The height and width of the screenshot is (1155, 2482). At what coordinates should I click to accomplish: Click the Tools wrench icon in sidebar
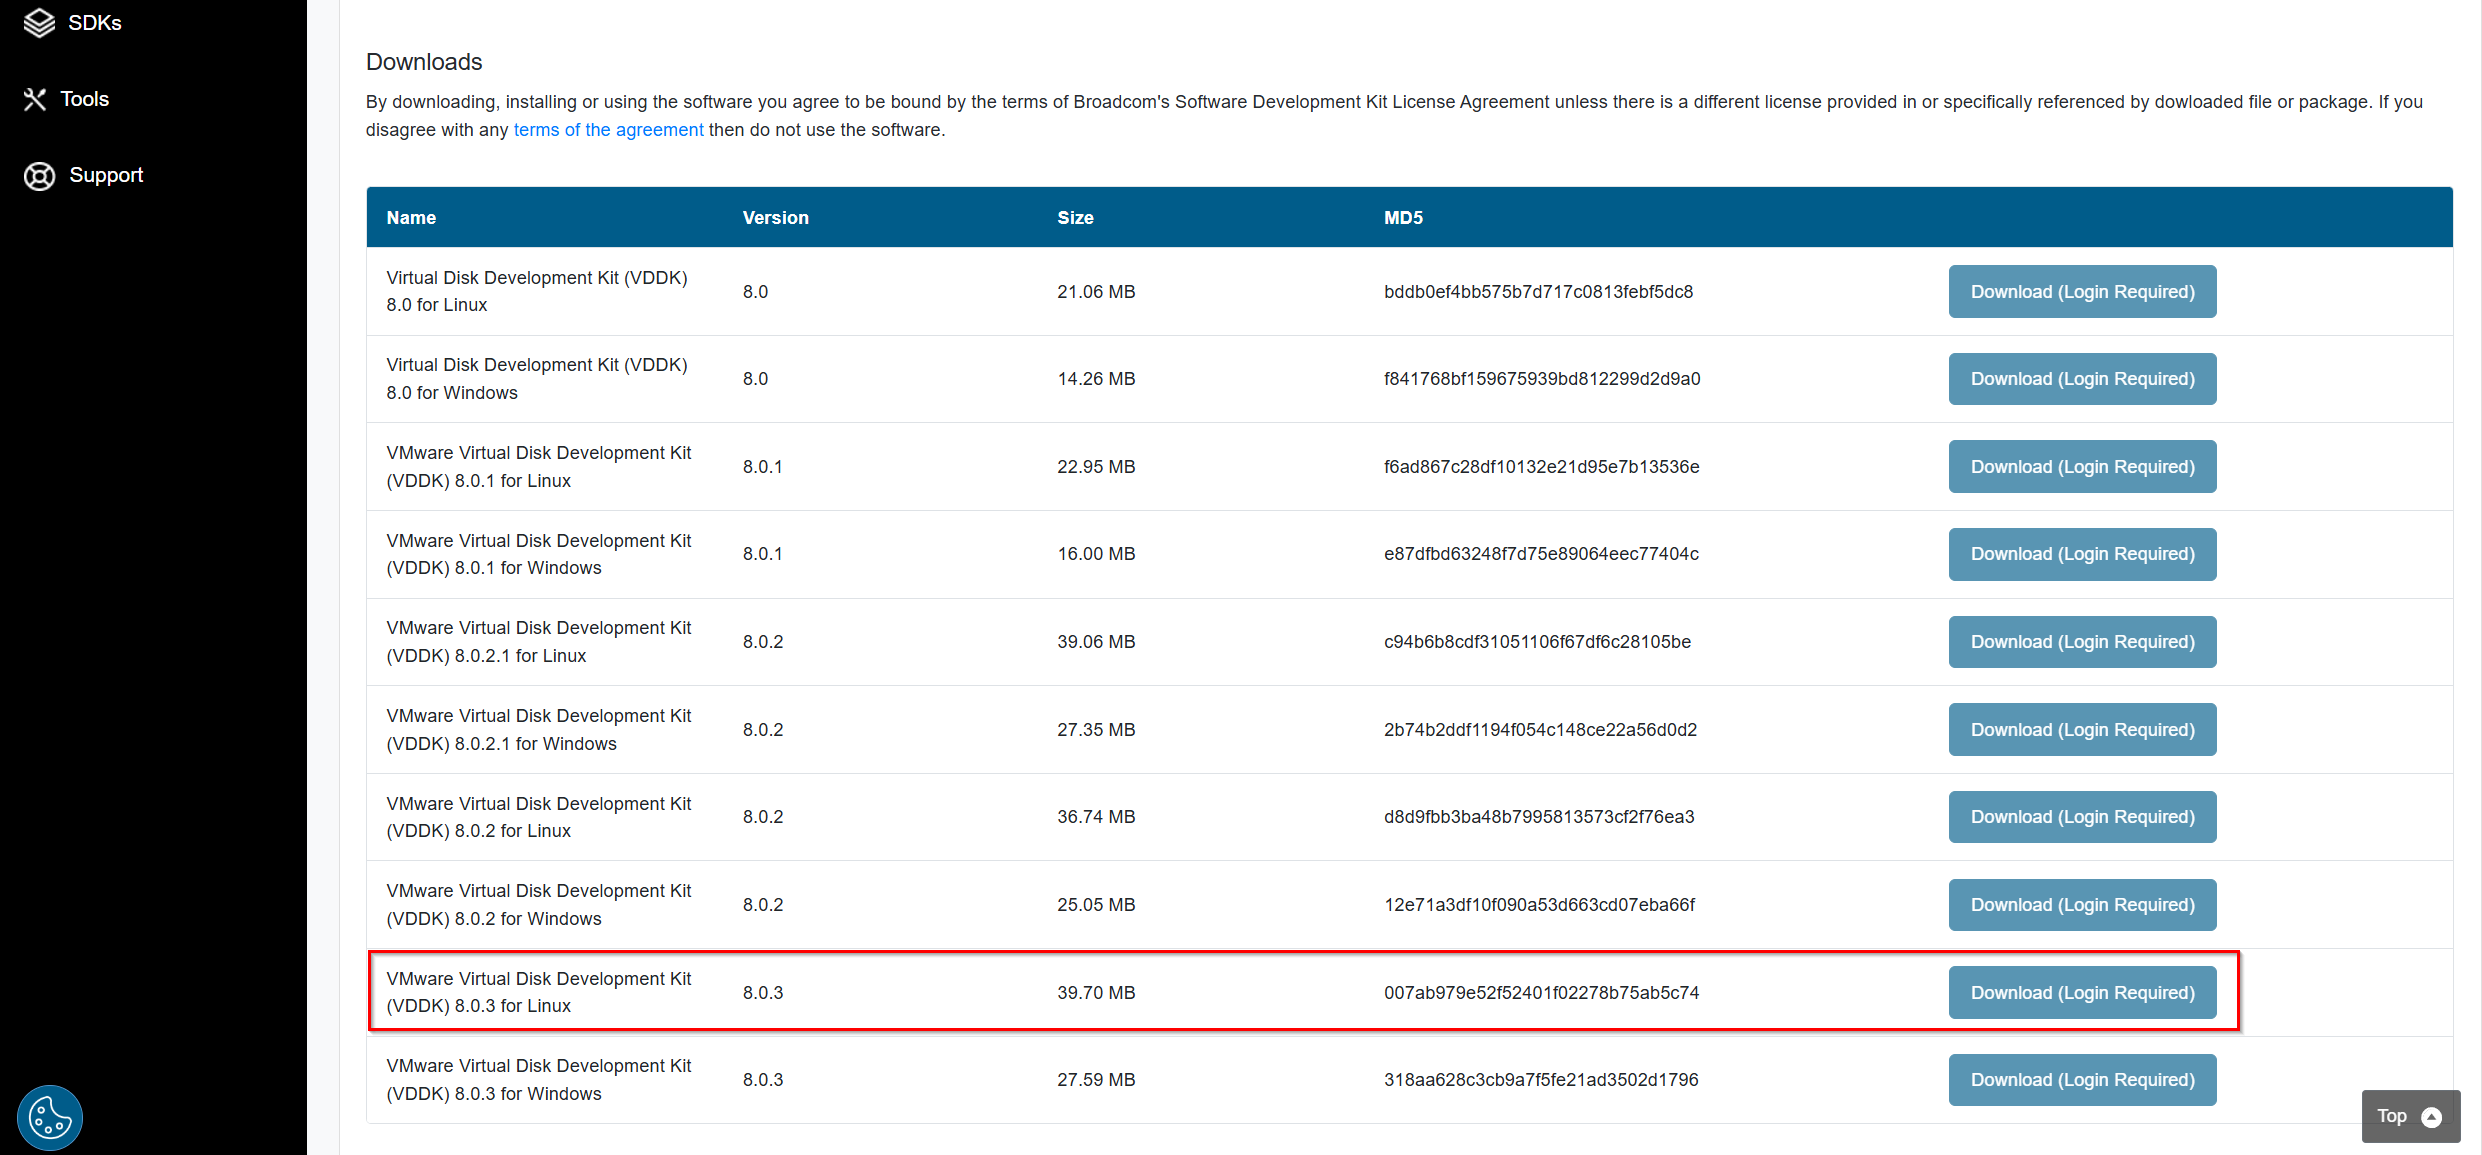35,99
